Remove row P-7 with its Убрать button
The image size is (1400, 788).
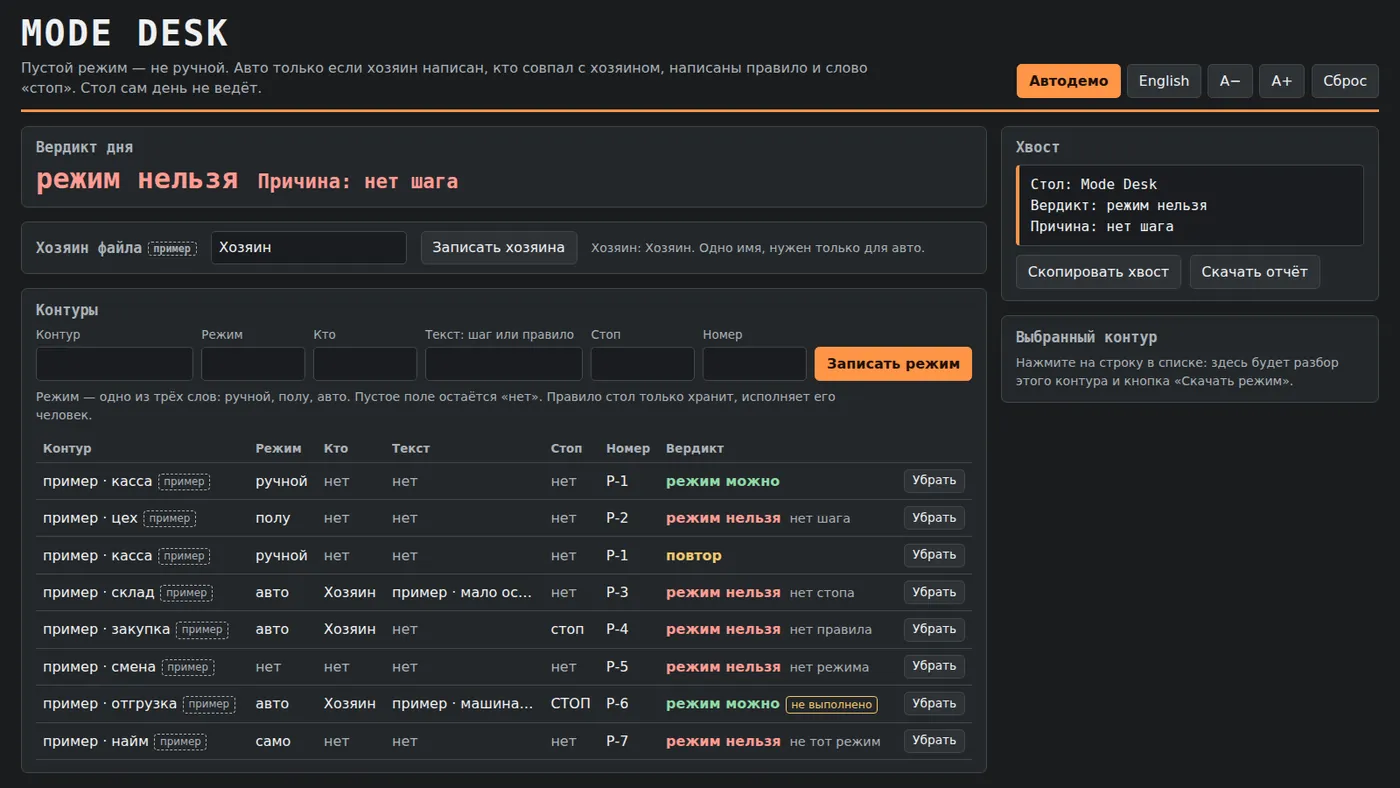click(934, 740)
